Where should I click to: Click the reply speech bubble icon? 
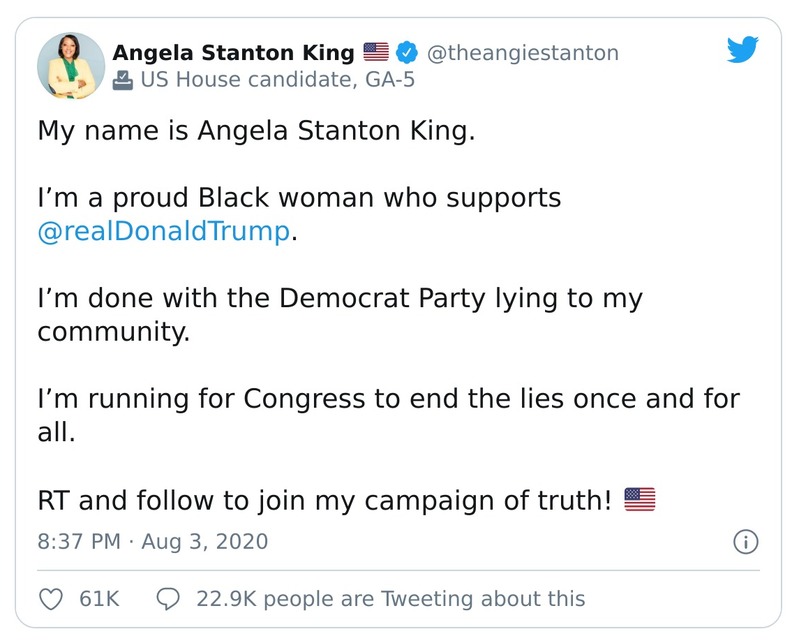169,598
